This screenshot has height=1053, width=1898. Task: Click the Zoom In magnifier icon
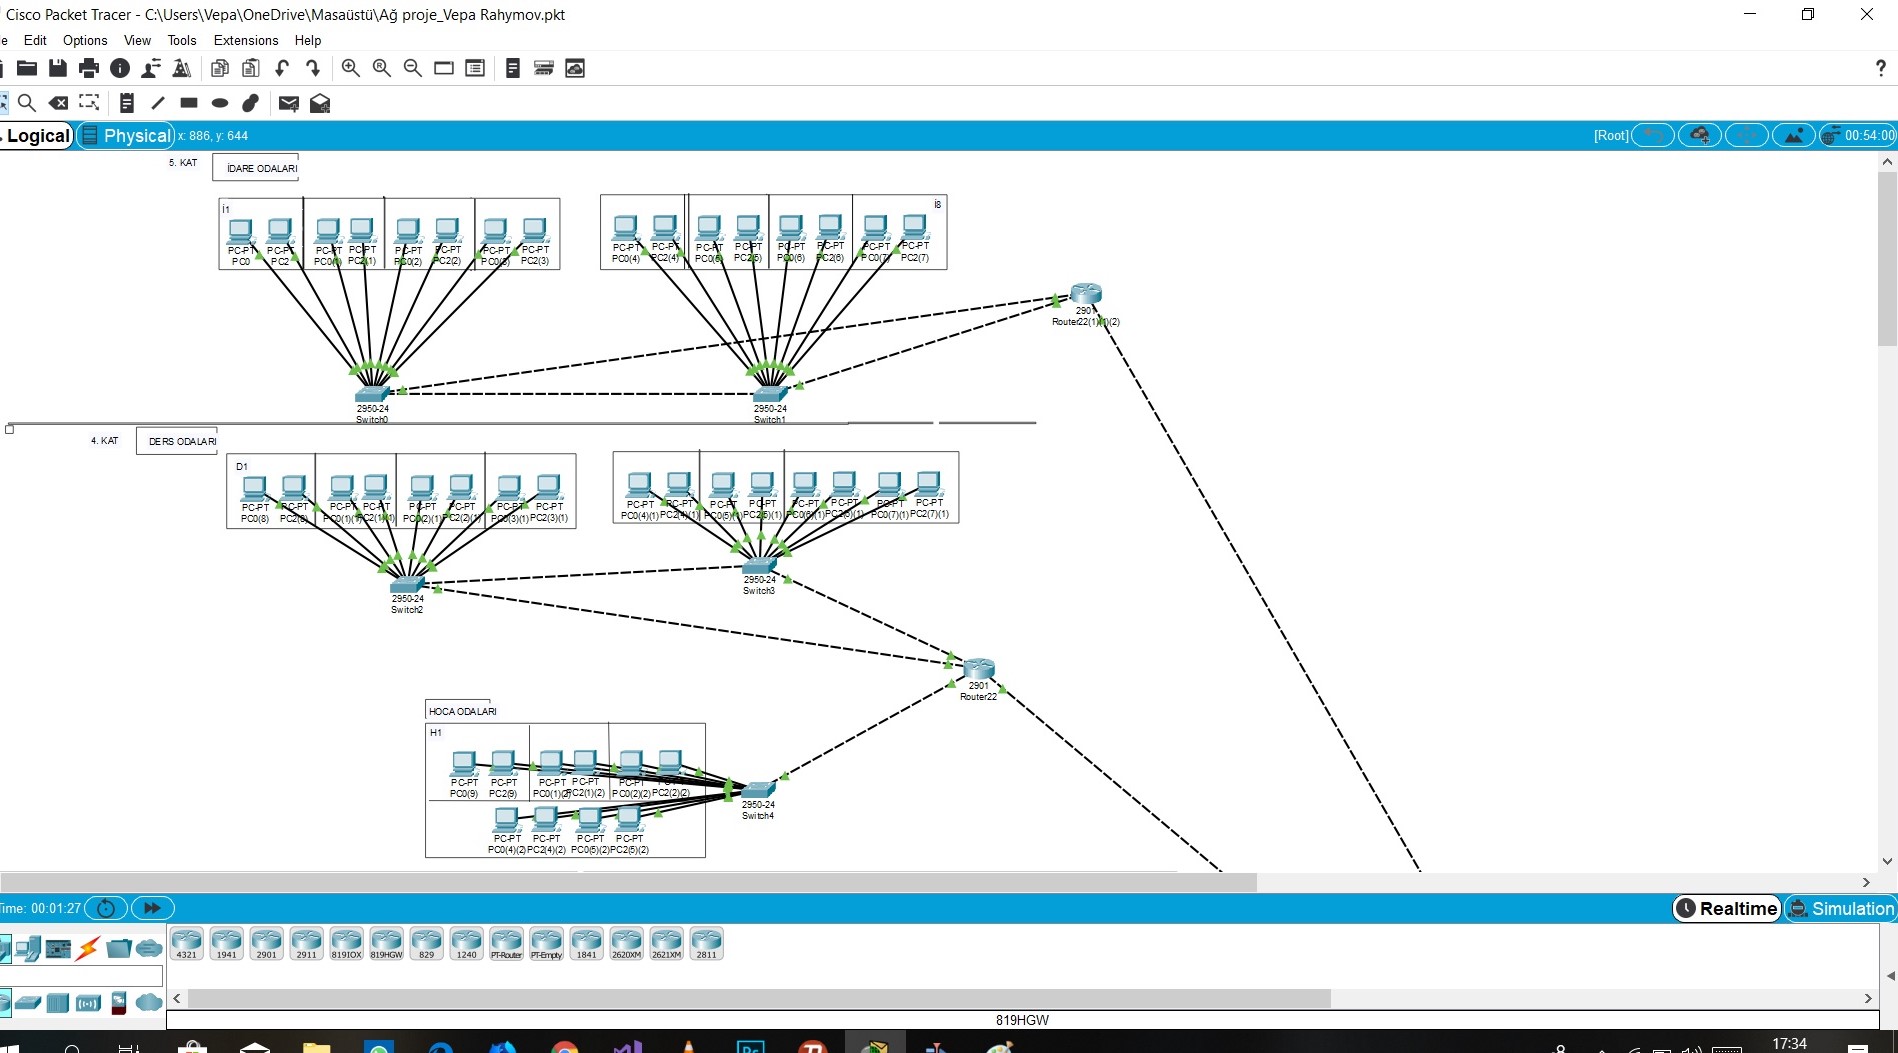[350, 68]
